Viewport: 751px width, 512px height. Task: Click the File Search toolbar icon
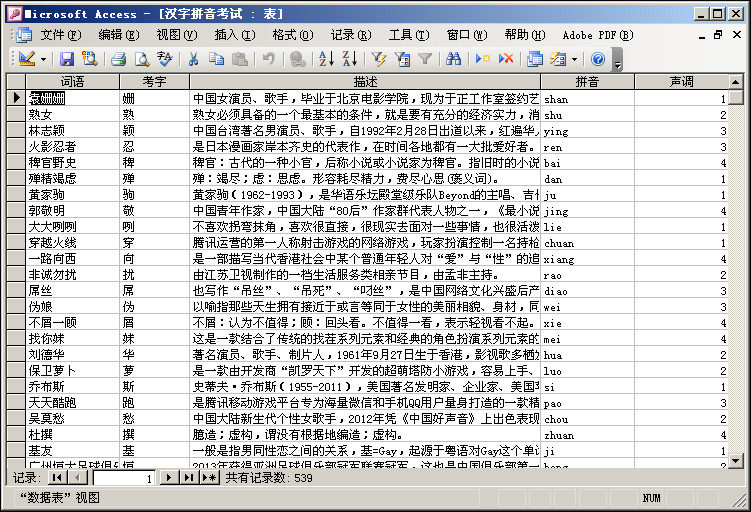point(89,59)
